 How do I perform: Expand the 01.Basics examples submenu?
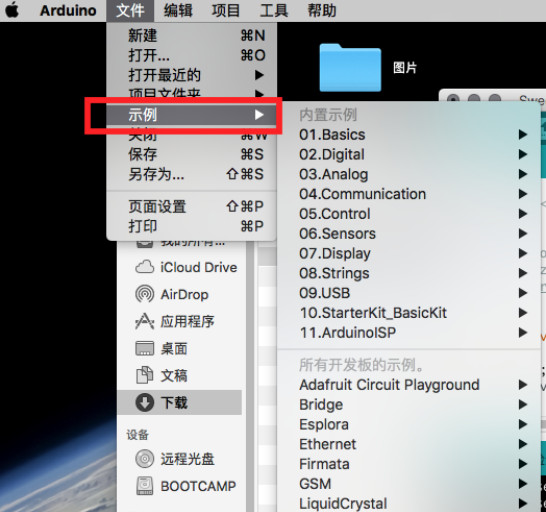tap(408, 134)
